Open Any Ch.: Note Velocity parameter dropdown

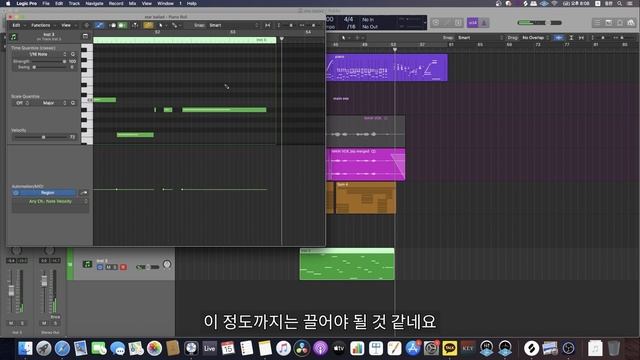click(x=50, y=202)
